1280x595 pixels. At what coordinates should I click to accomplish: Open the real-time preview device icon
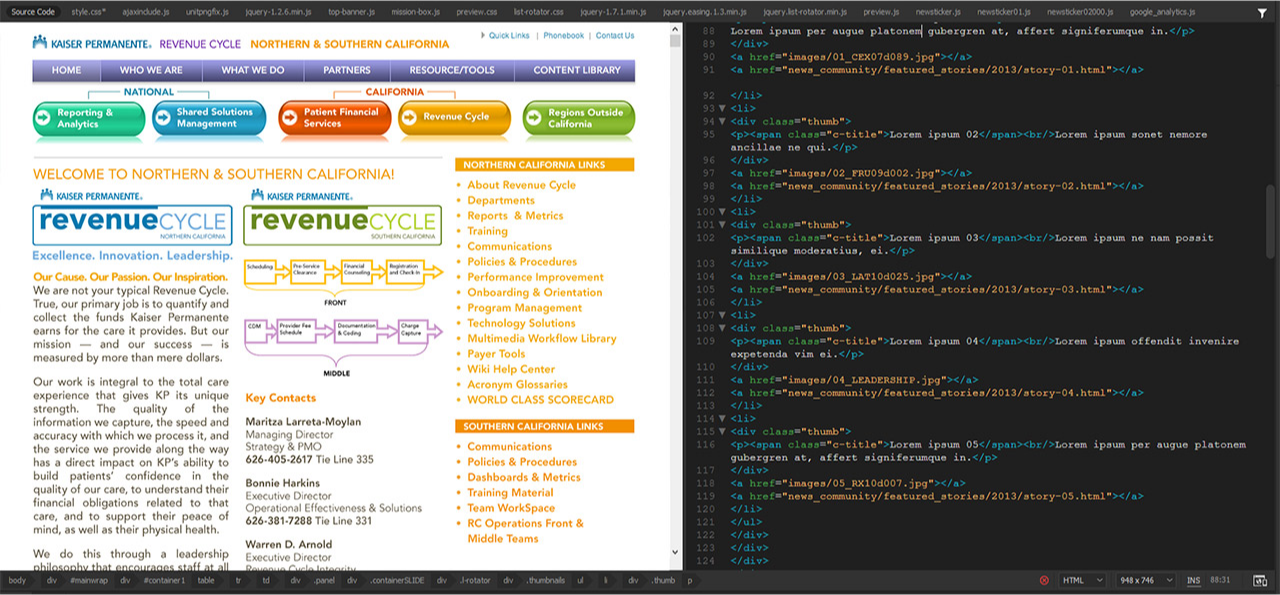(1260, 580)
